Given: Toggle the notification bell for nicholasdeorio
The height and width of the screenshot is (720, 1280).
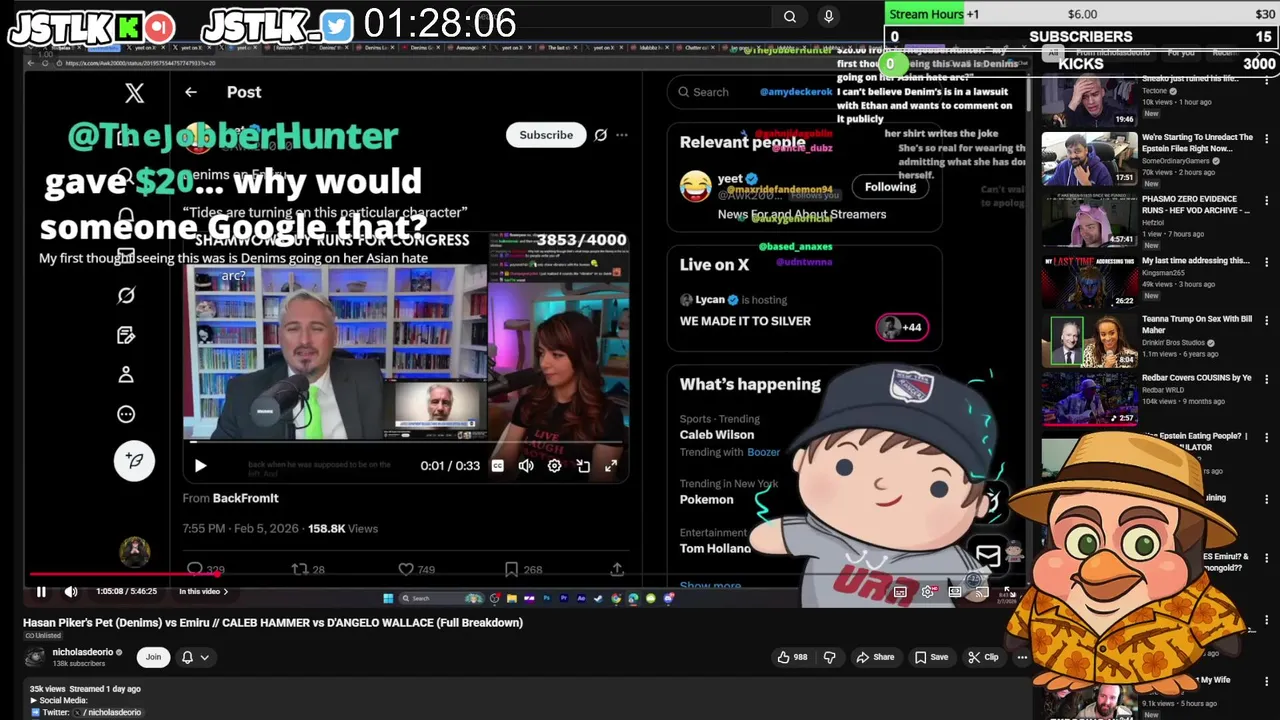Looking at the screenshot, I should pos(187,657).
